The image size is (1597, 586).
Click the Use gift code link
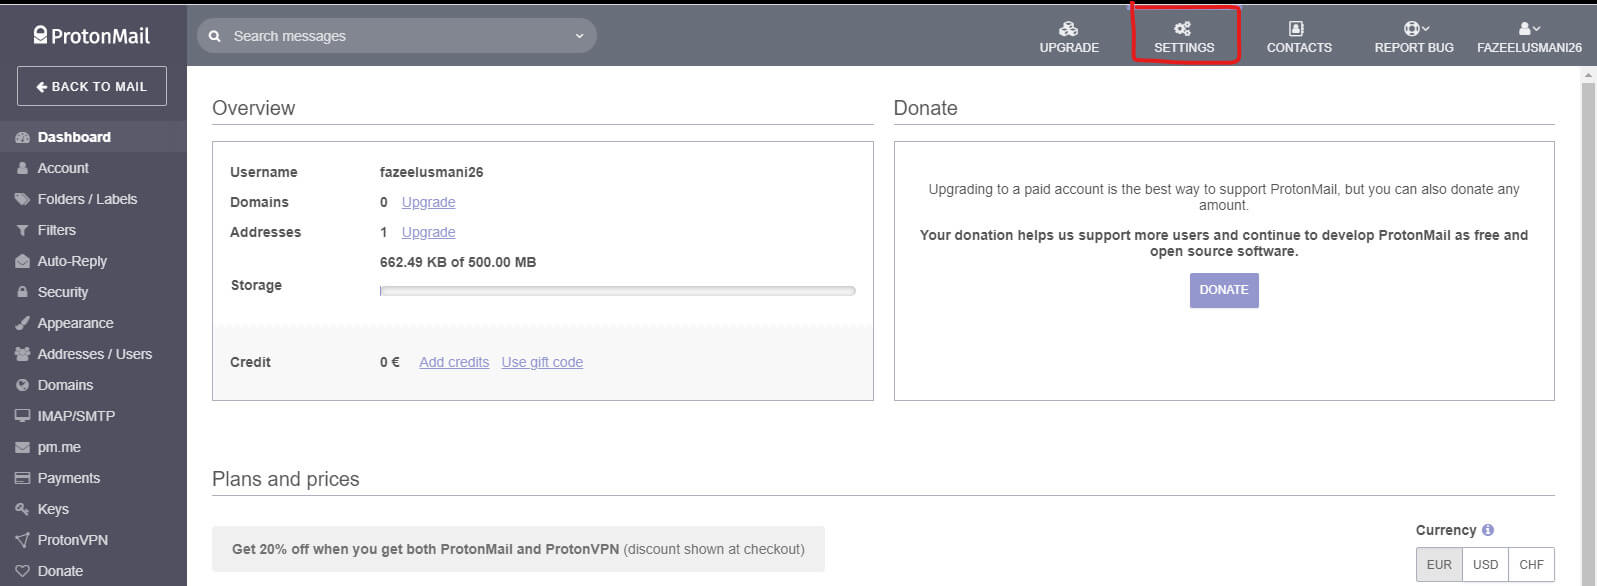coord(542,362)
